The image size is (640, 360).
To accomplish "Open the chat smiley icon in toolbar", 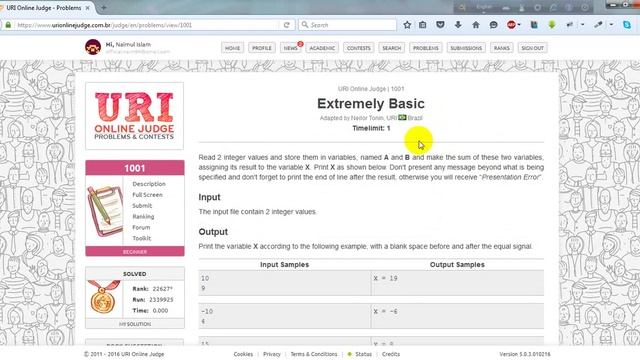I will click(x=493, y=25).
